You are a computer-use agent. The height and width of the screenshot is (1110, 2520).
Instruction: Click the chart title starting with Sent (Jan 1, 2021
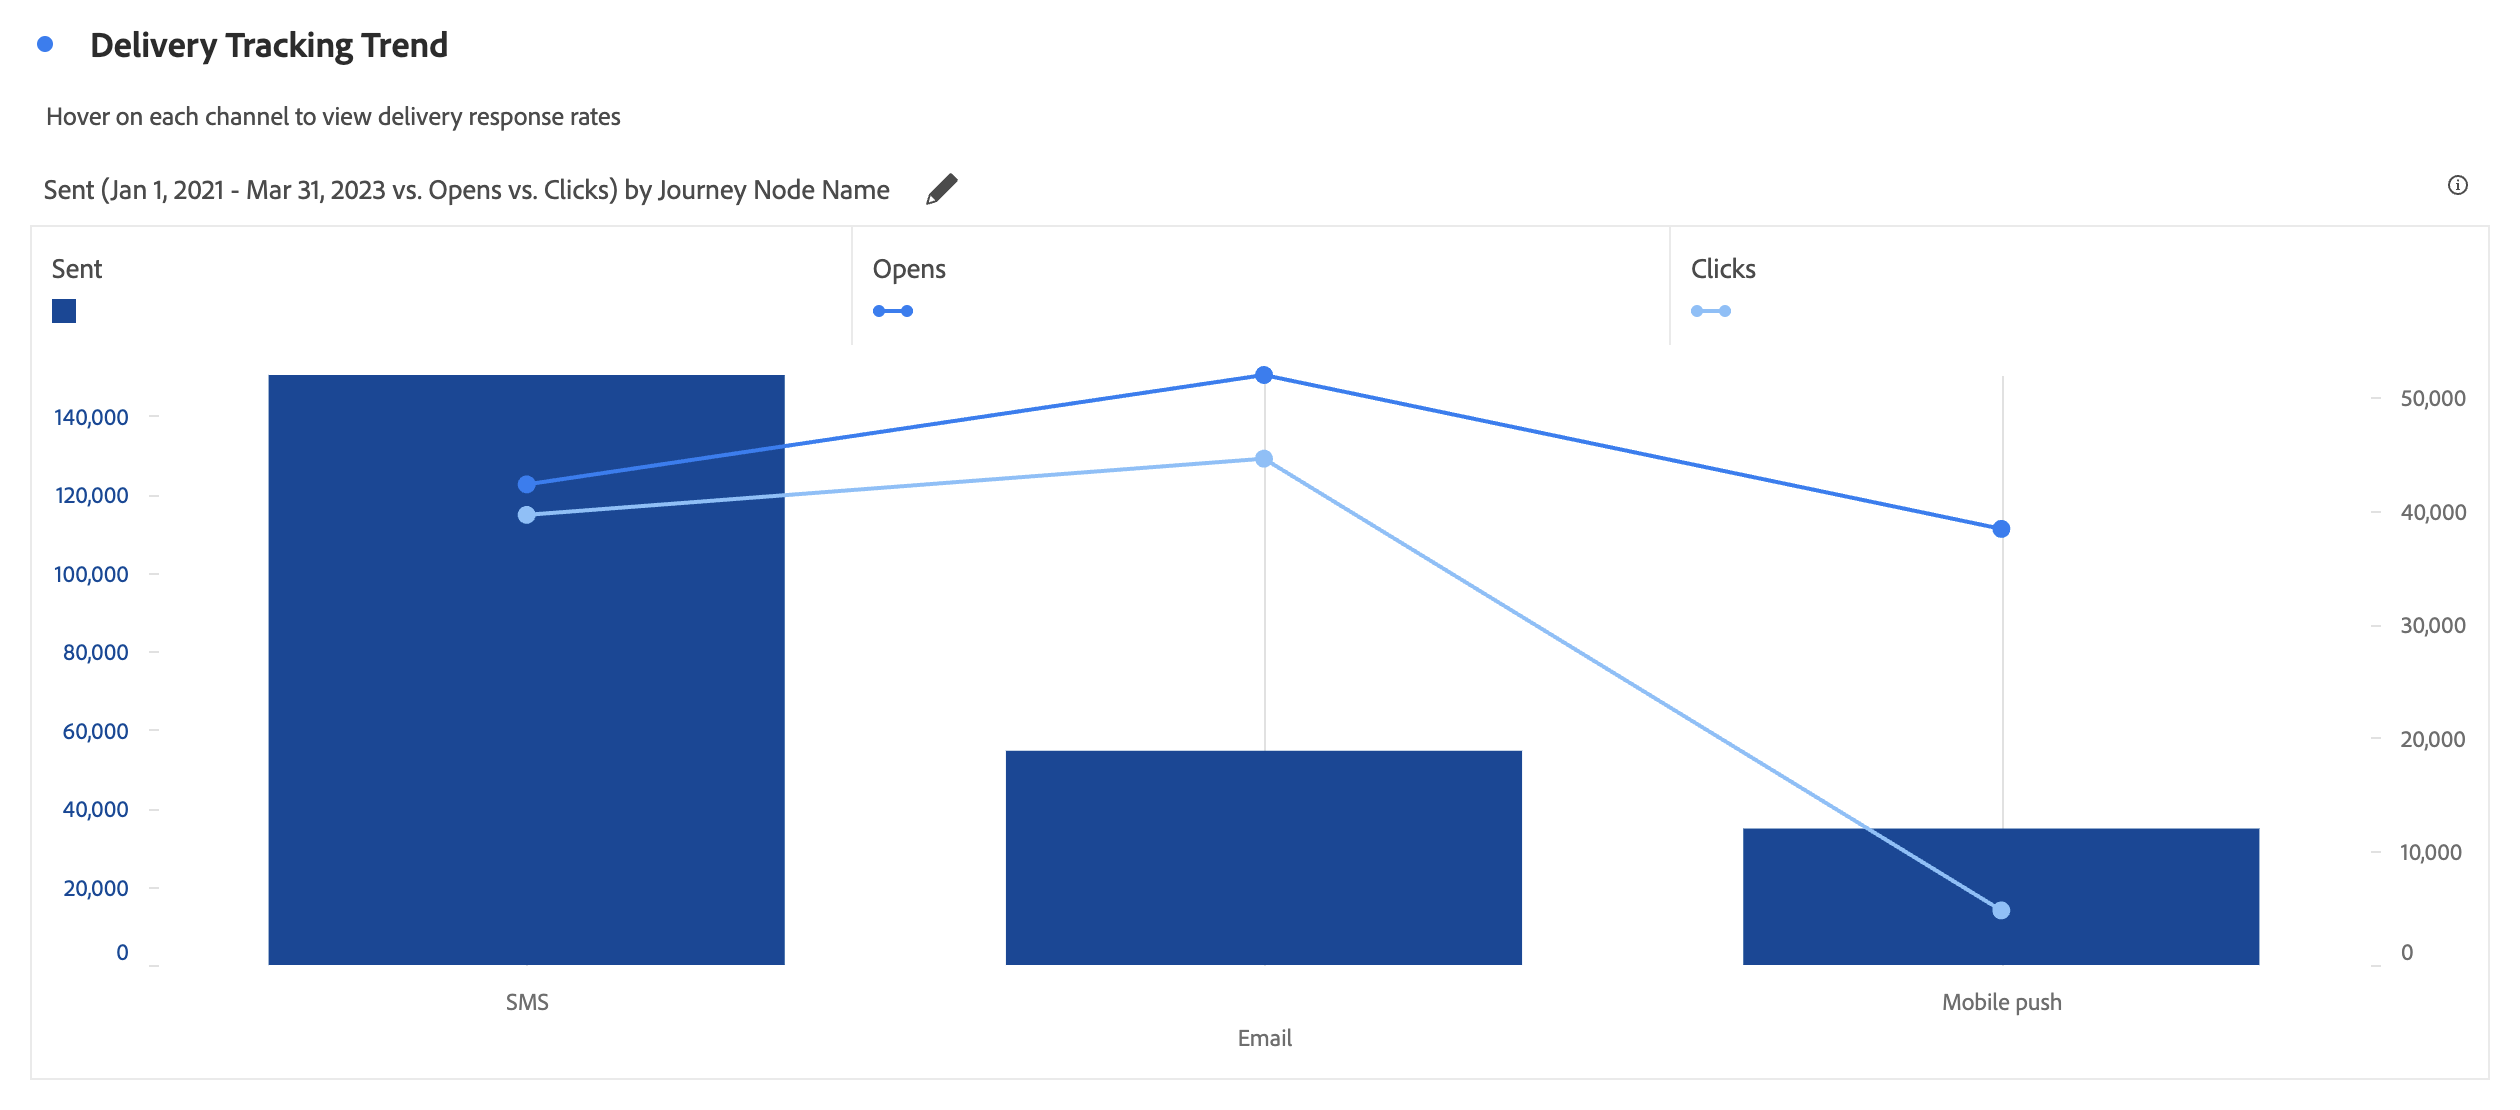pos(466,190)
